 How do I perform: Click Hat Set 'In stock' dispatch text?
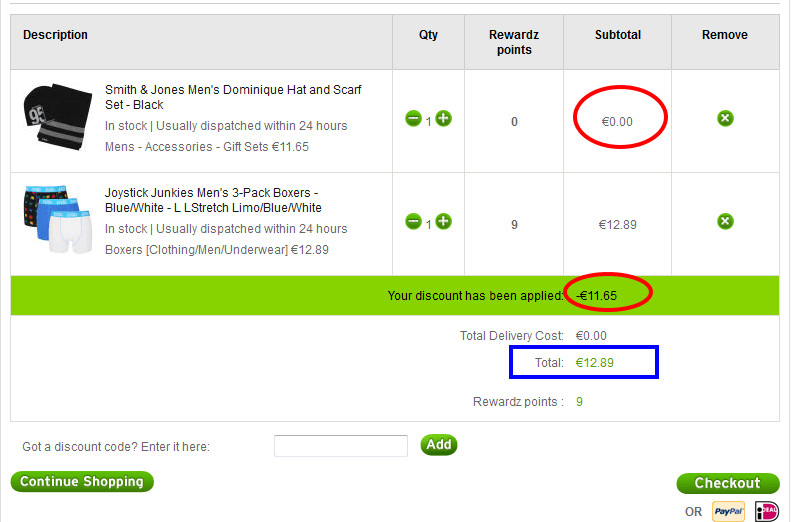point(226,125)
